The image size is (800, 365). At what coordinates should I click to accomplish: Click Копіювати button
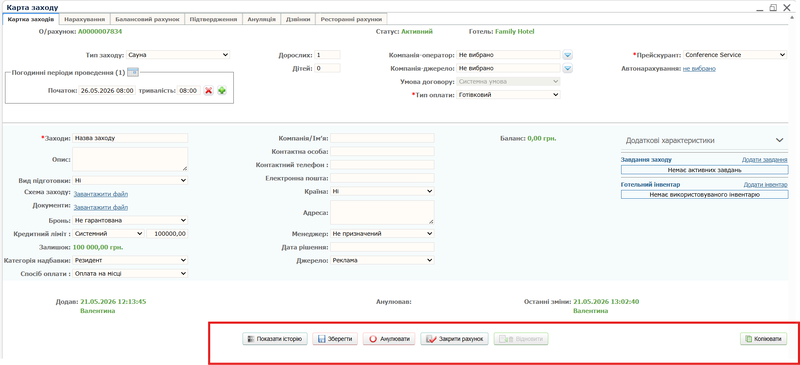click(x=764, y=338)
